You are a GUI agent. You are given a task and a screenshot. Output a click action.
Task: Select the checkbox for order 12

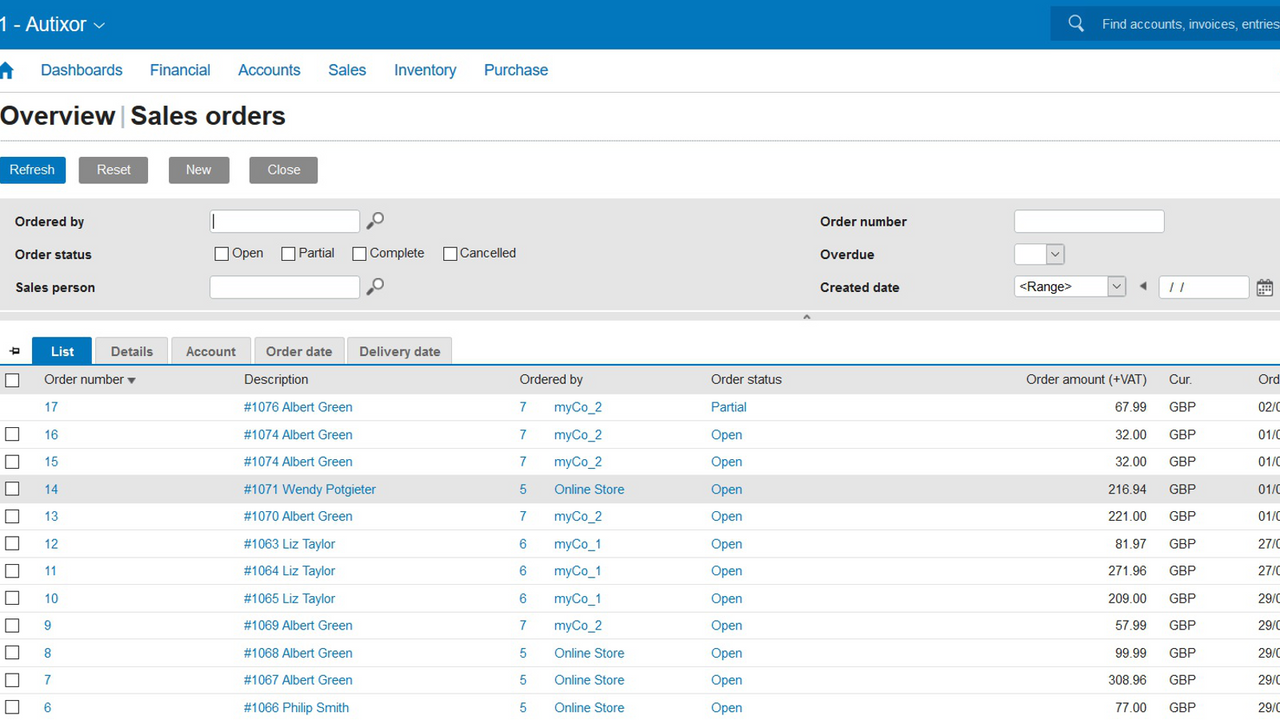pos(12,543)
